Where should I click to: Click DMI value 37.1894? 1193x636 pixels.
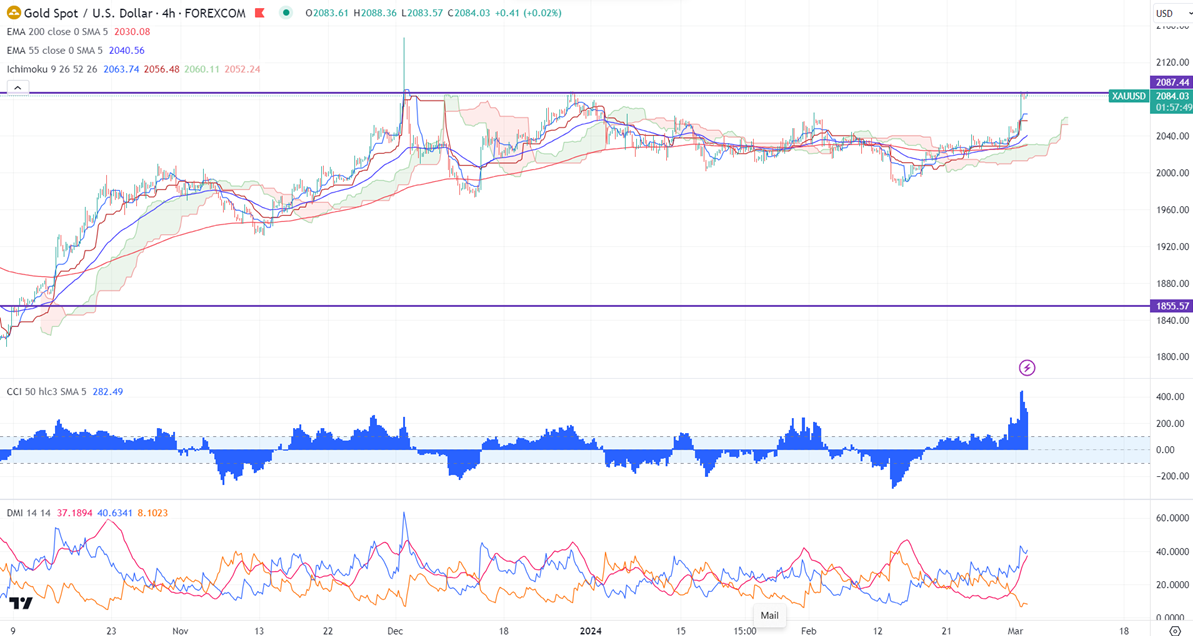coord(74,513)
